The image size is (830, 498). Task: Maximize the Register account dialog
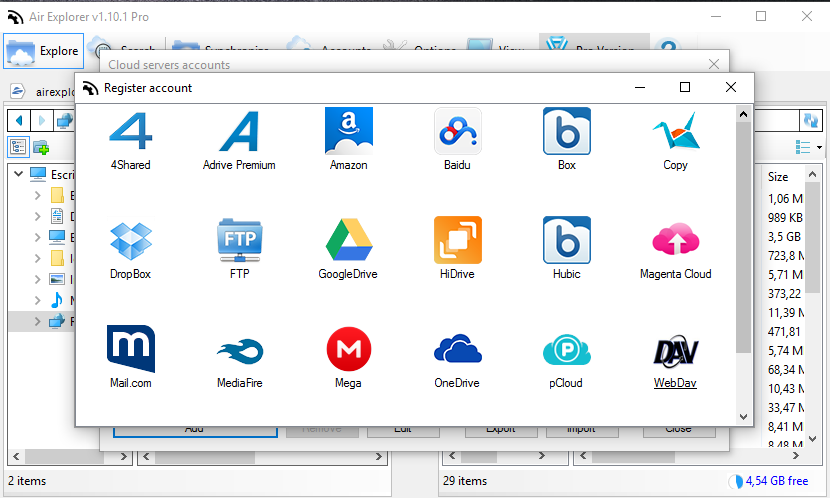pyautogui.click(x=685, y=87)
